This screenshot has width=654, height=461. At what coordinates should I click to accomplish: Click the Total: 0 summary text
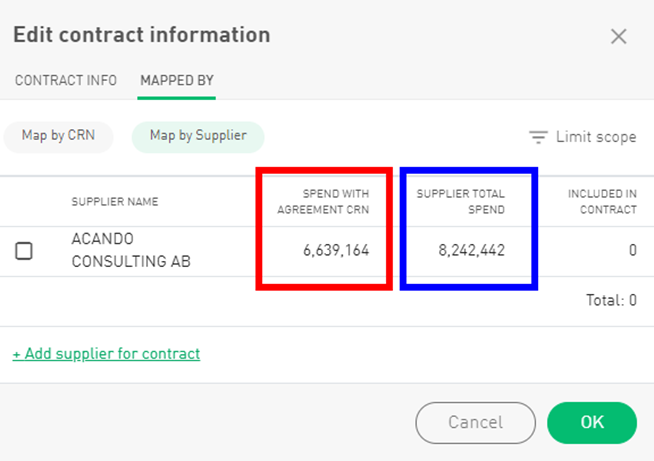coord(612,299)
